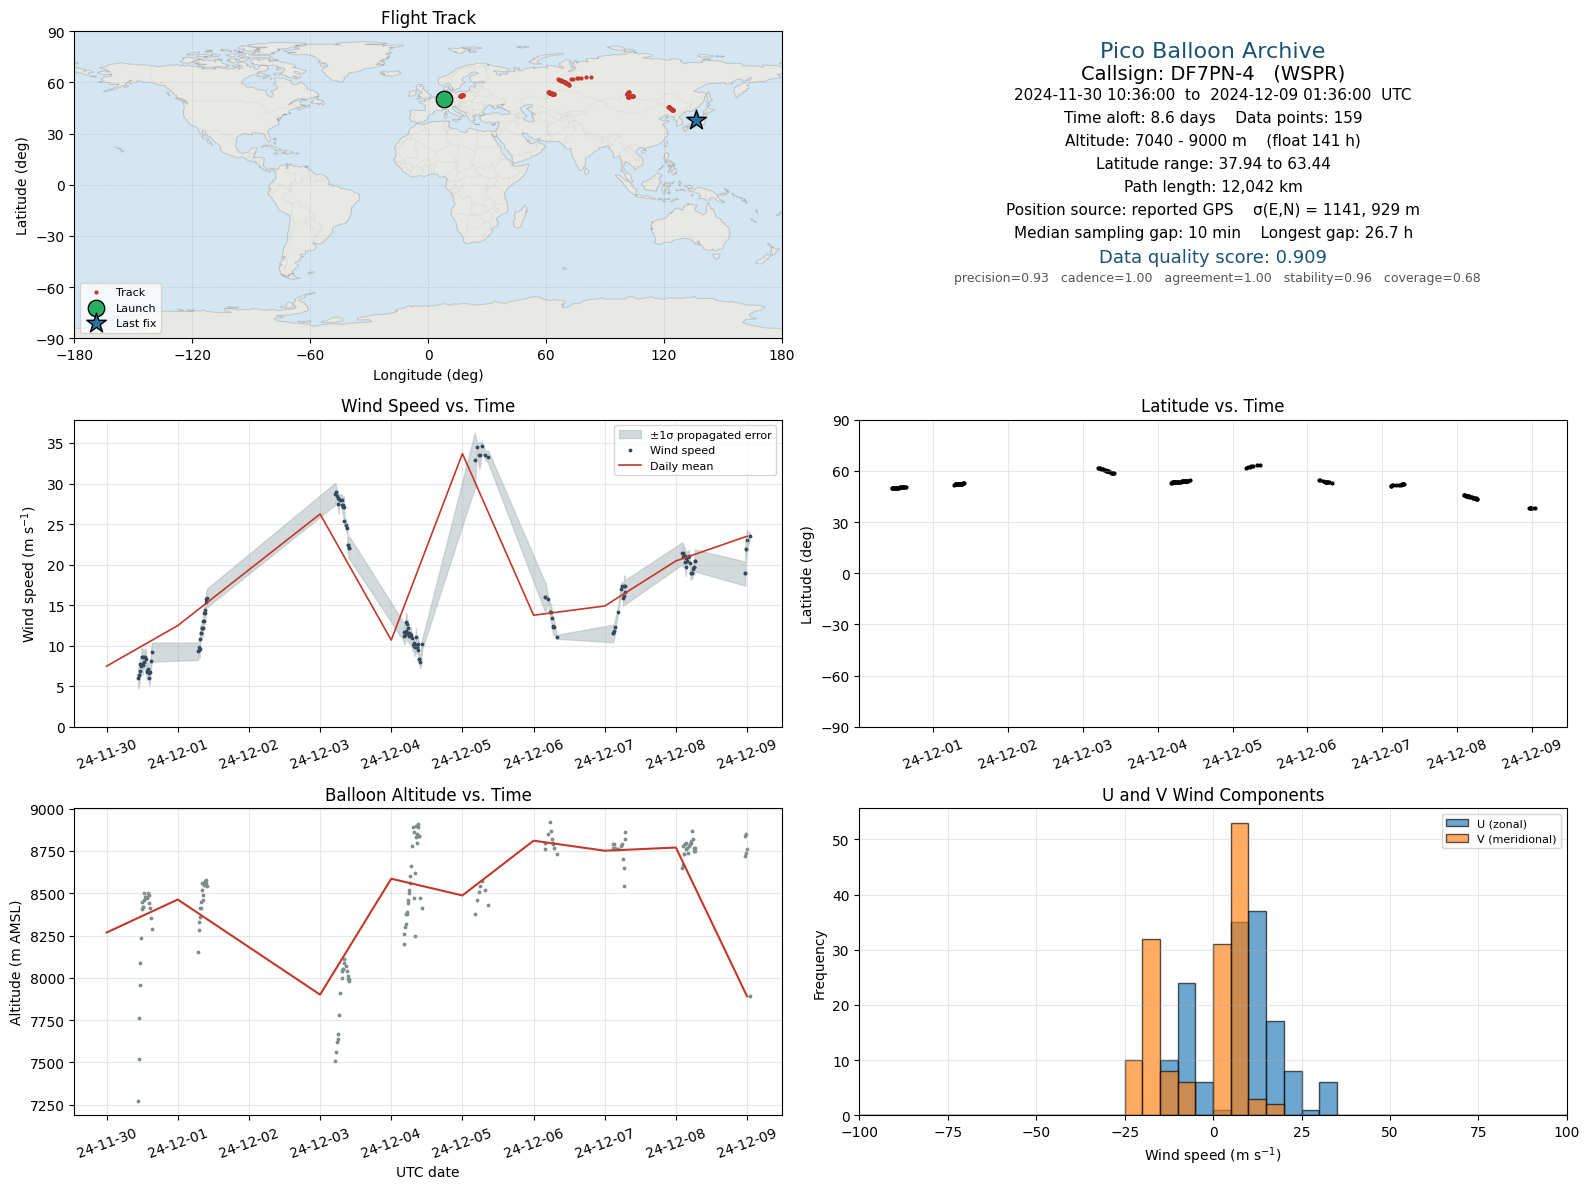Click the "Median sampling gap: 10 min" line
The image size is (1589, 1189).
(1212, 233)
